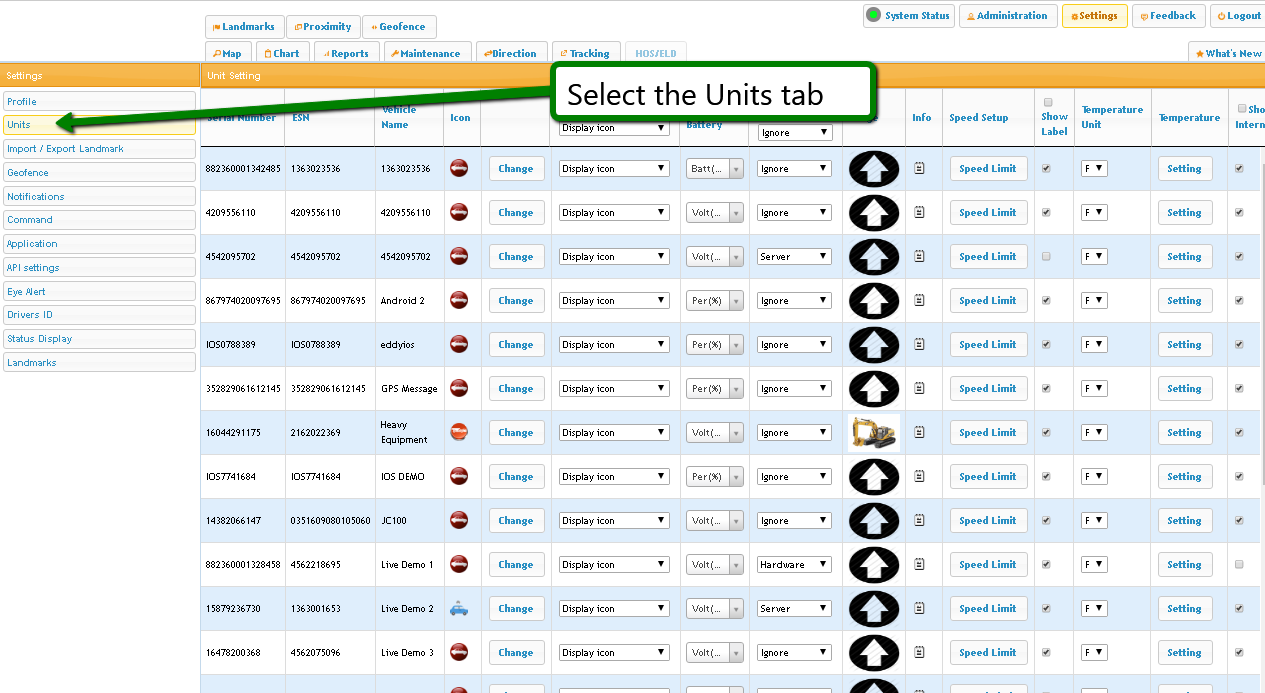Click the orange icon for Heavy Equipment unit
The height and width of the screenshot is (693, 1265).
tap(459, 433)
